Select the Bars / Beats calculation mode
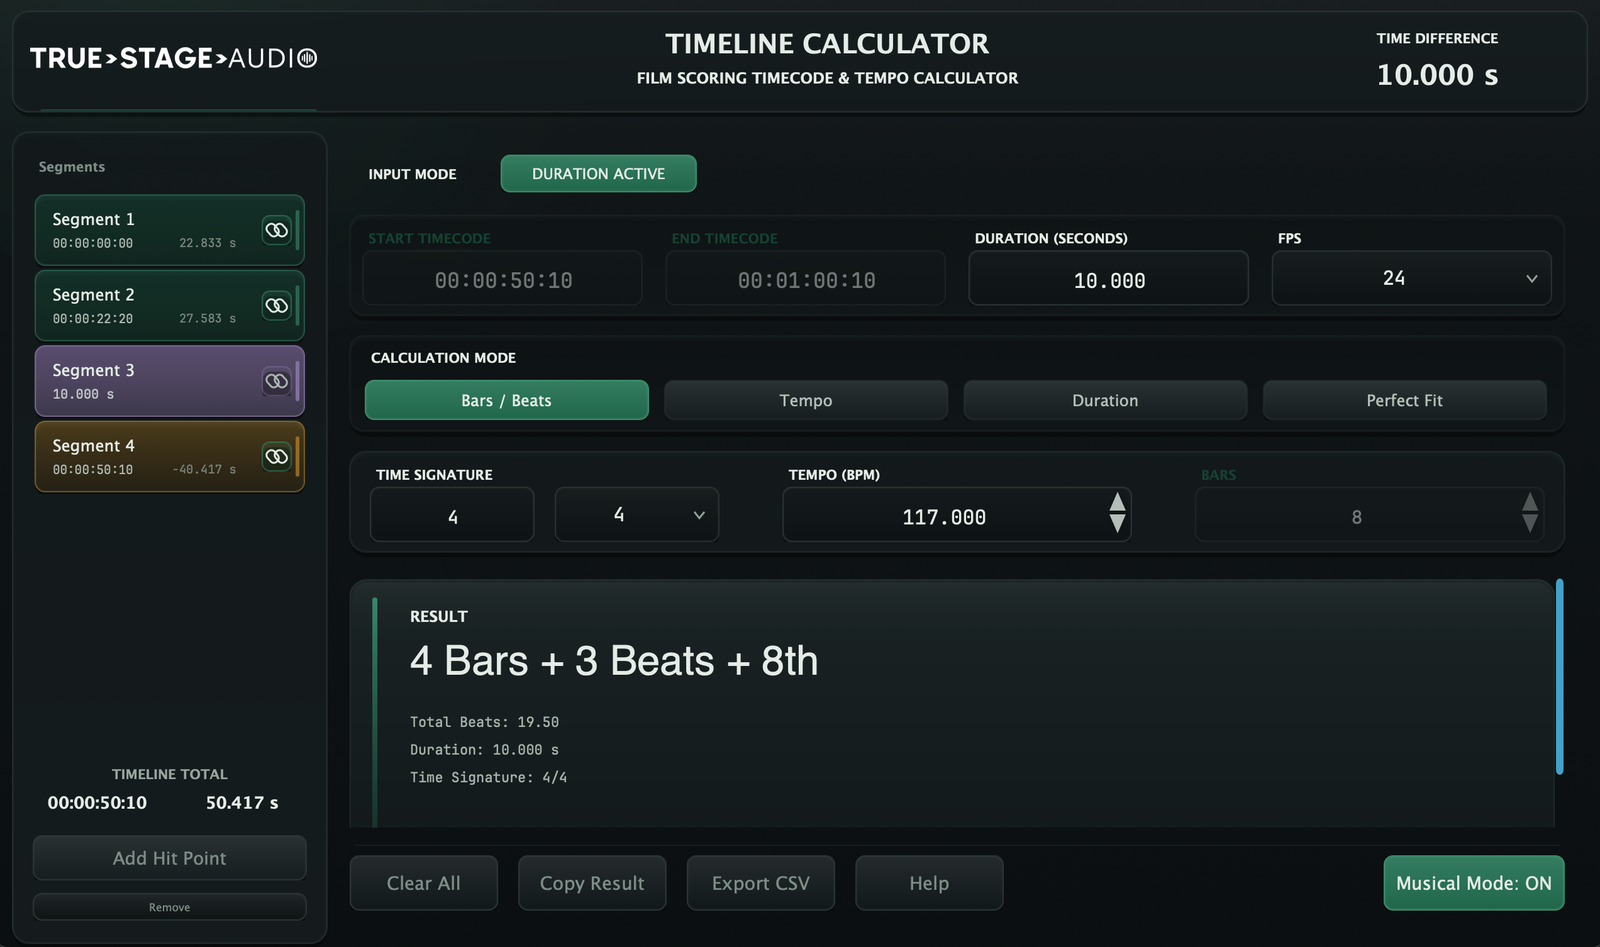Viewport: 1600px width, 947px height. [506, 400]
